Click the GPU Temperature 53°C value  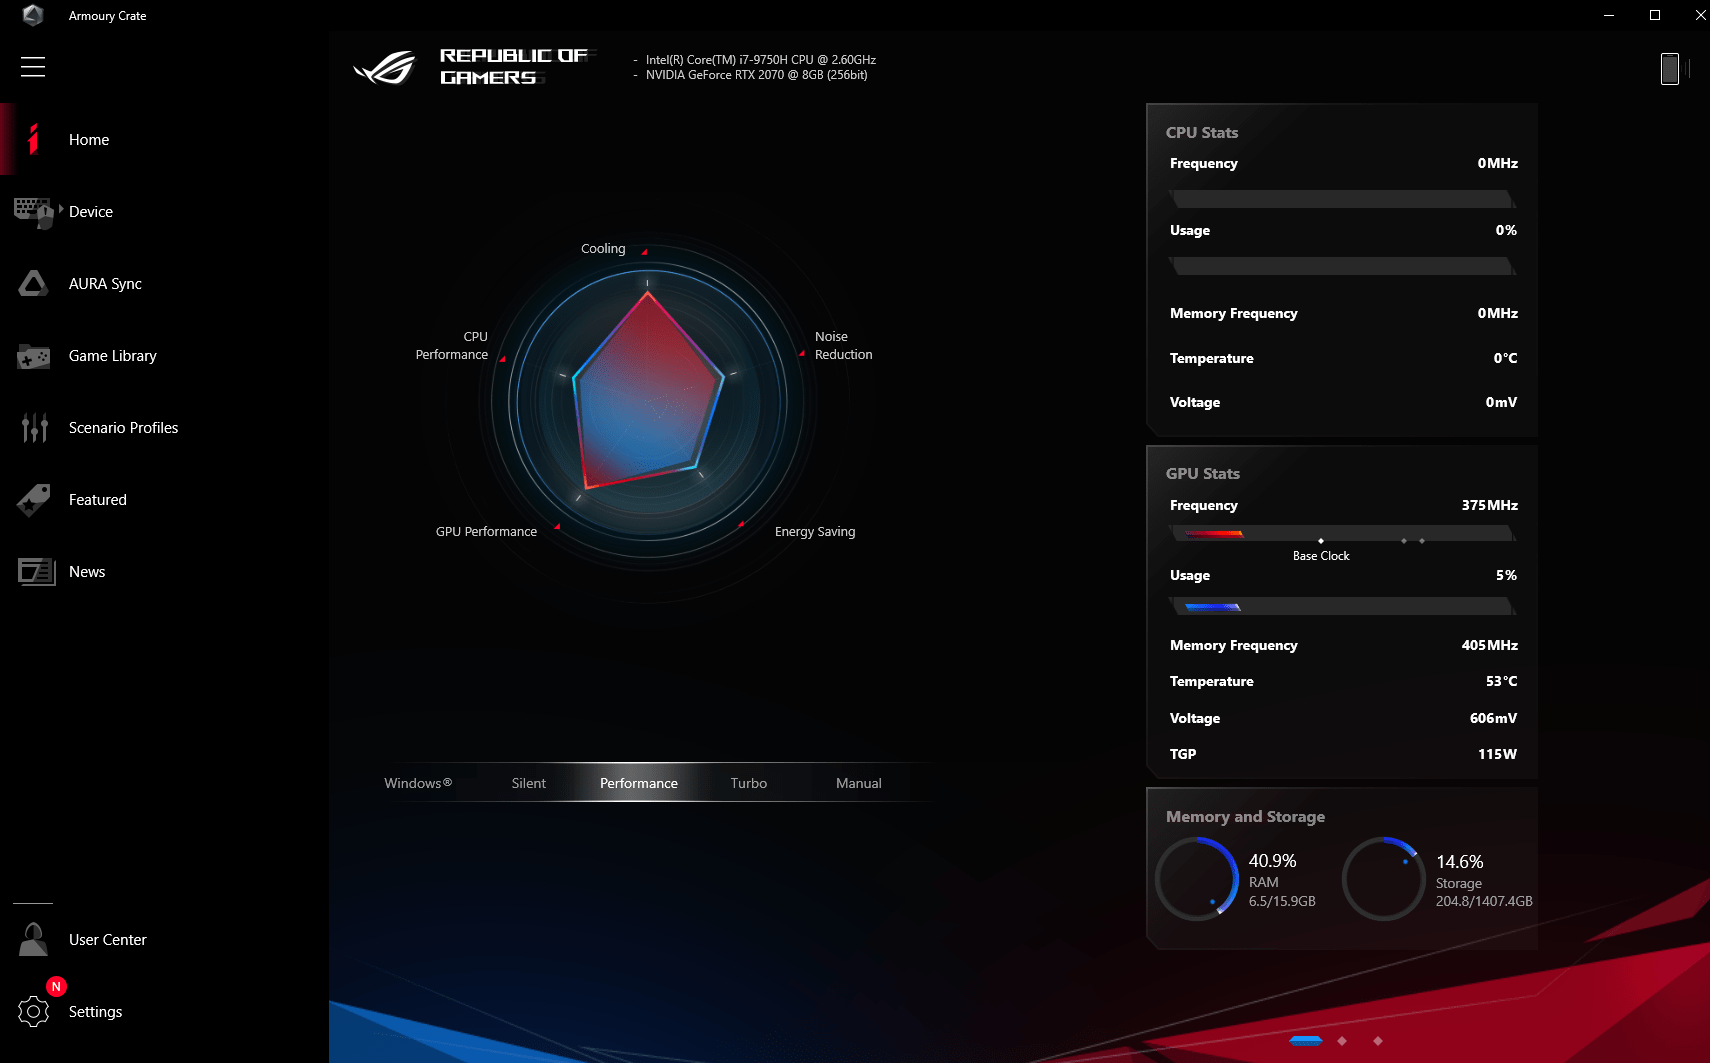click(1502, 682)
